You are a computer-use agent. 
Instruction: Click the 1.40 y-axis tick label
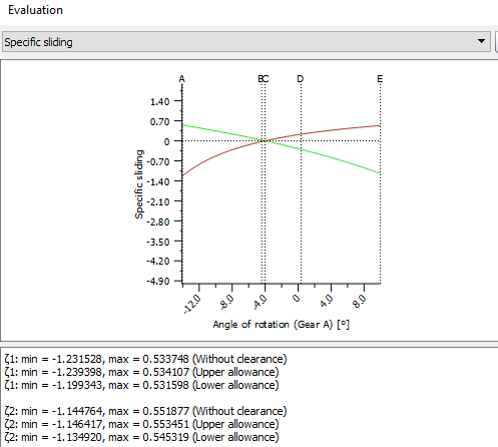(x=160, y=102)
